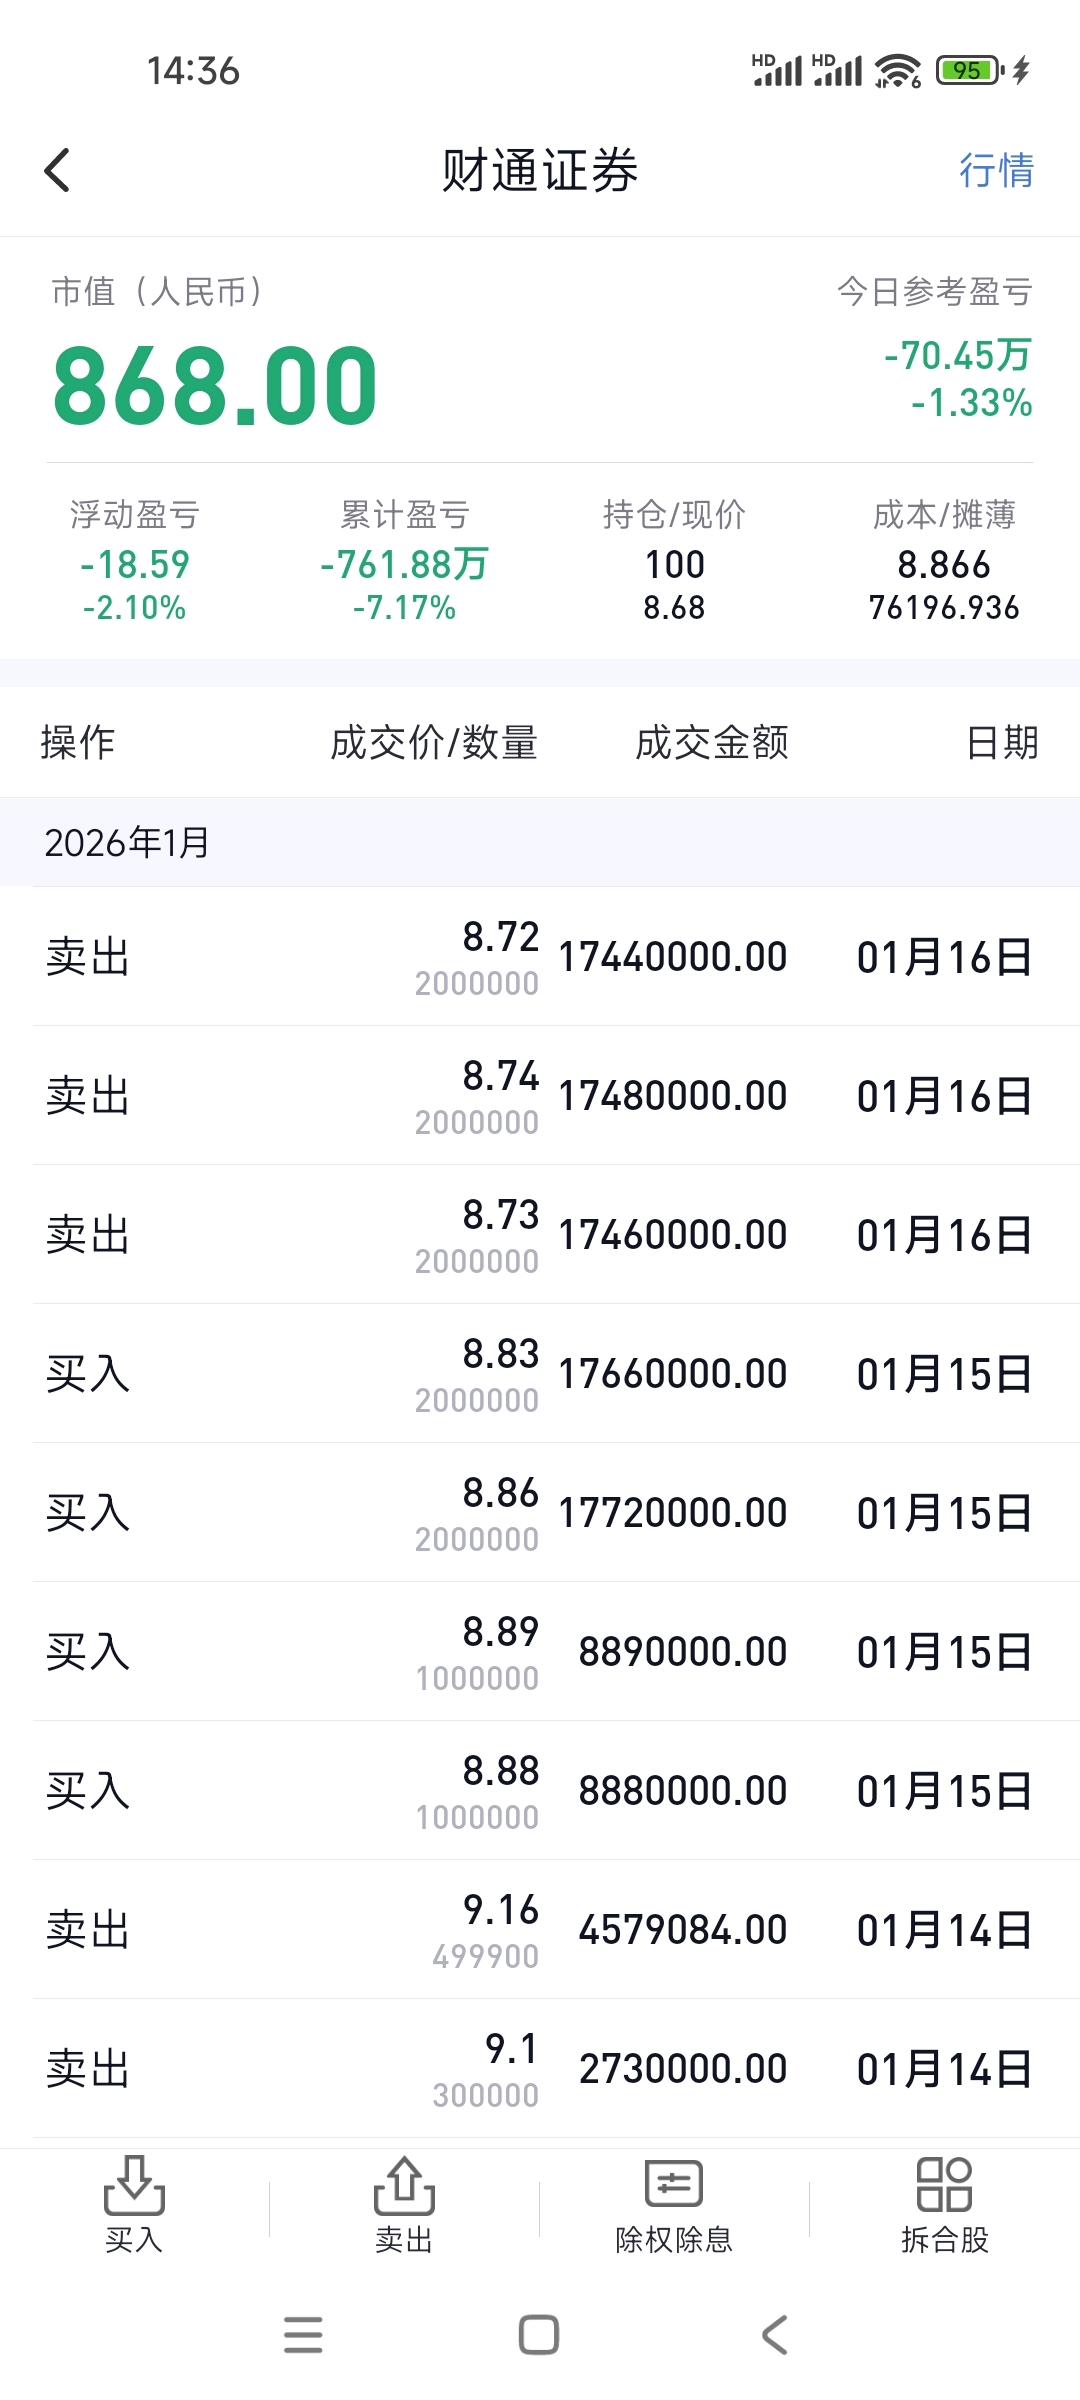
Task: Tap the 累计盈亏 label
Action: 405,515
